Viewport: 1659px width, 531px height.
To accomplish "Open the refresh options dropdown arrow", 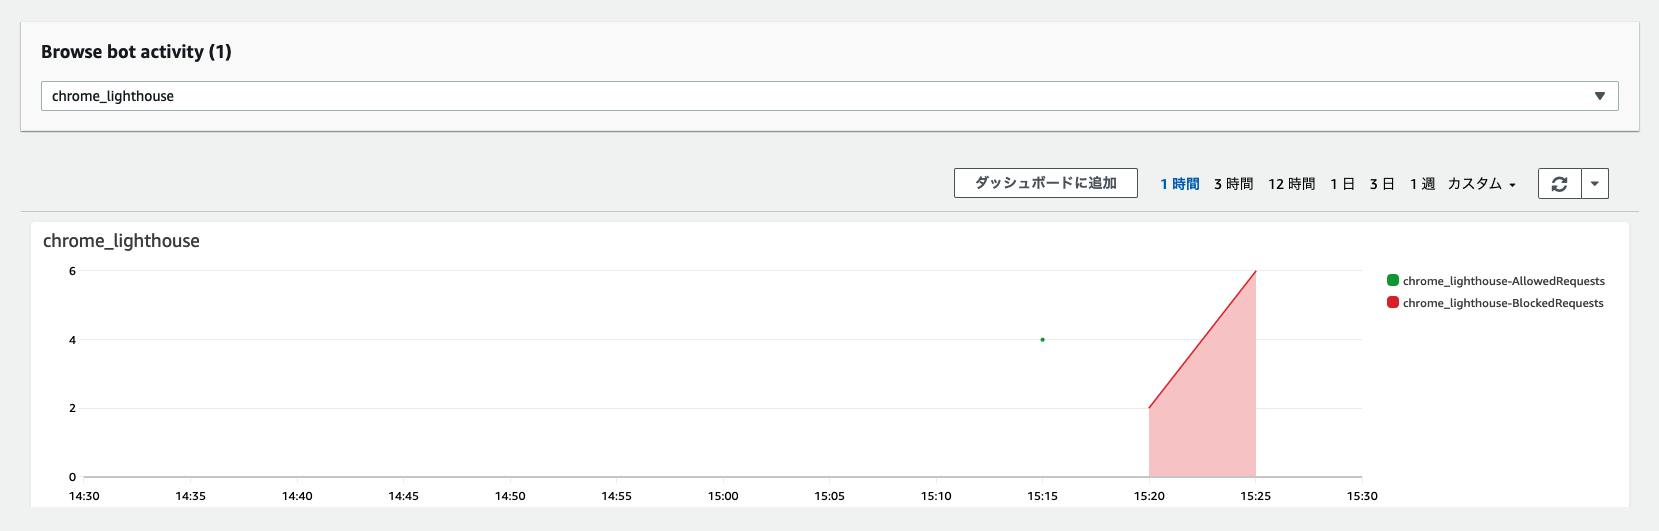I will click(1595, 184).
